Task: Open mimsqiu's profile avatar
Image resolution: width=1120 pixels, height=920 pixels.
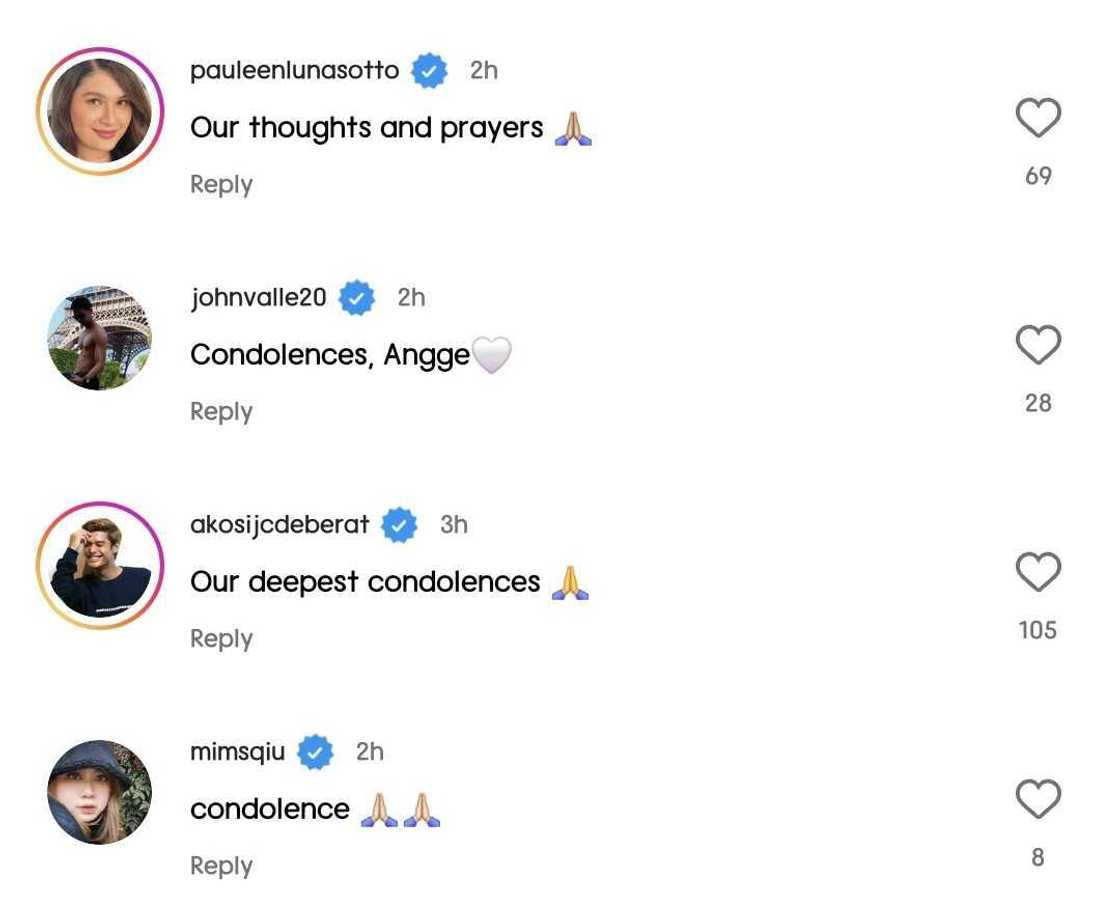Action: click(99, 792)
